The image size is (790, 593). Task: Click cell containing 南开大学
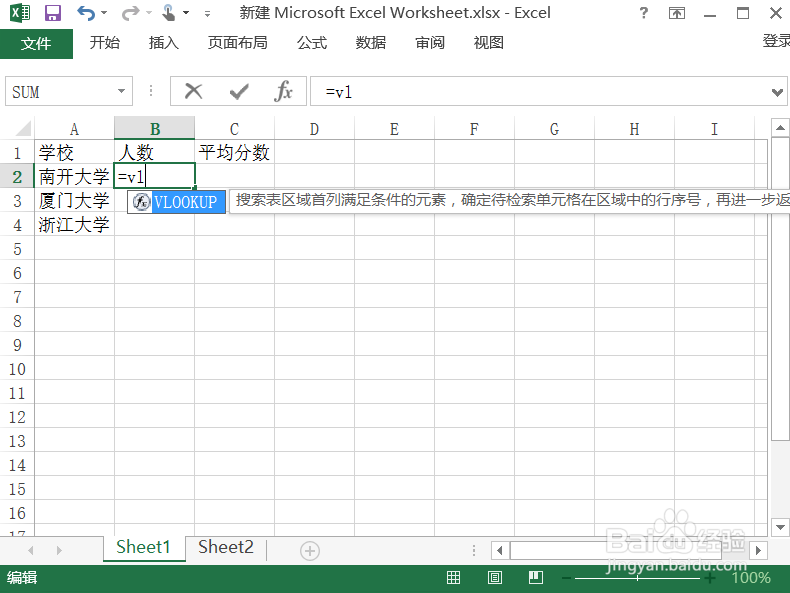pyautogui.click(x=75, y=176)
